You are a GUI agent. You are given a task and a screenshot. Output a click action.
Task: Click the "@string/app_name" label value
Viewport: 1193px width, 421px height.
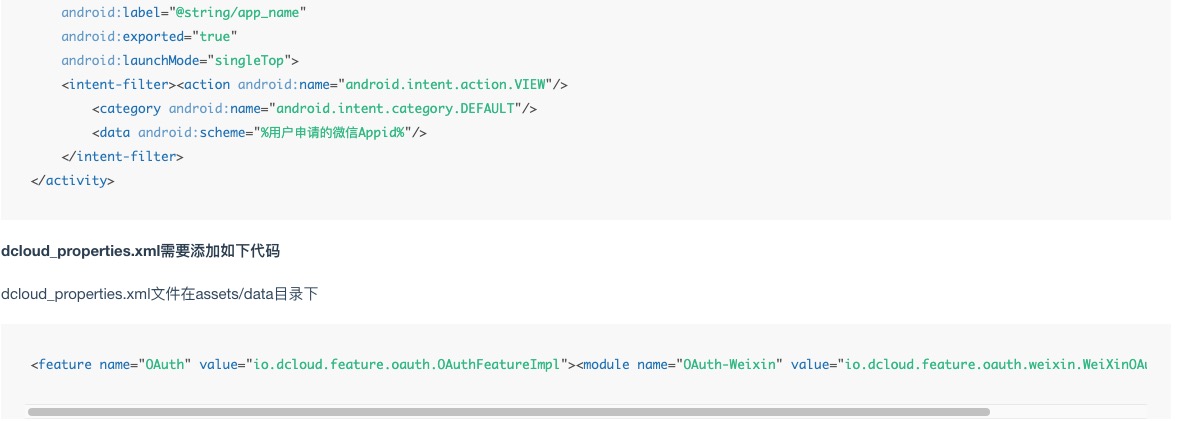click(x=240, y=12)
